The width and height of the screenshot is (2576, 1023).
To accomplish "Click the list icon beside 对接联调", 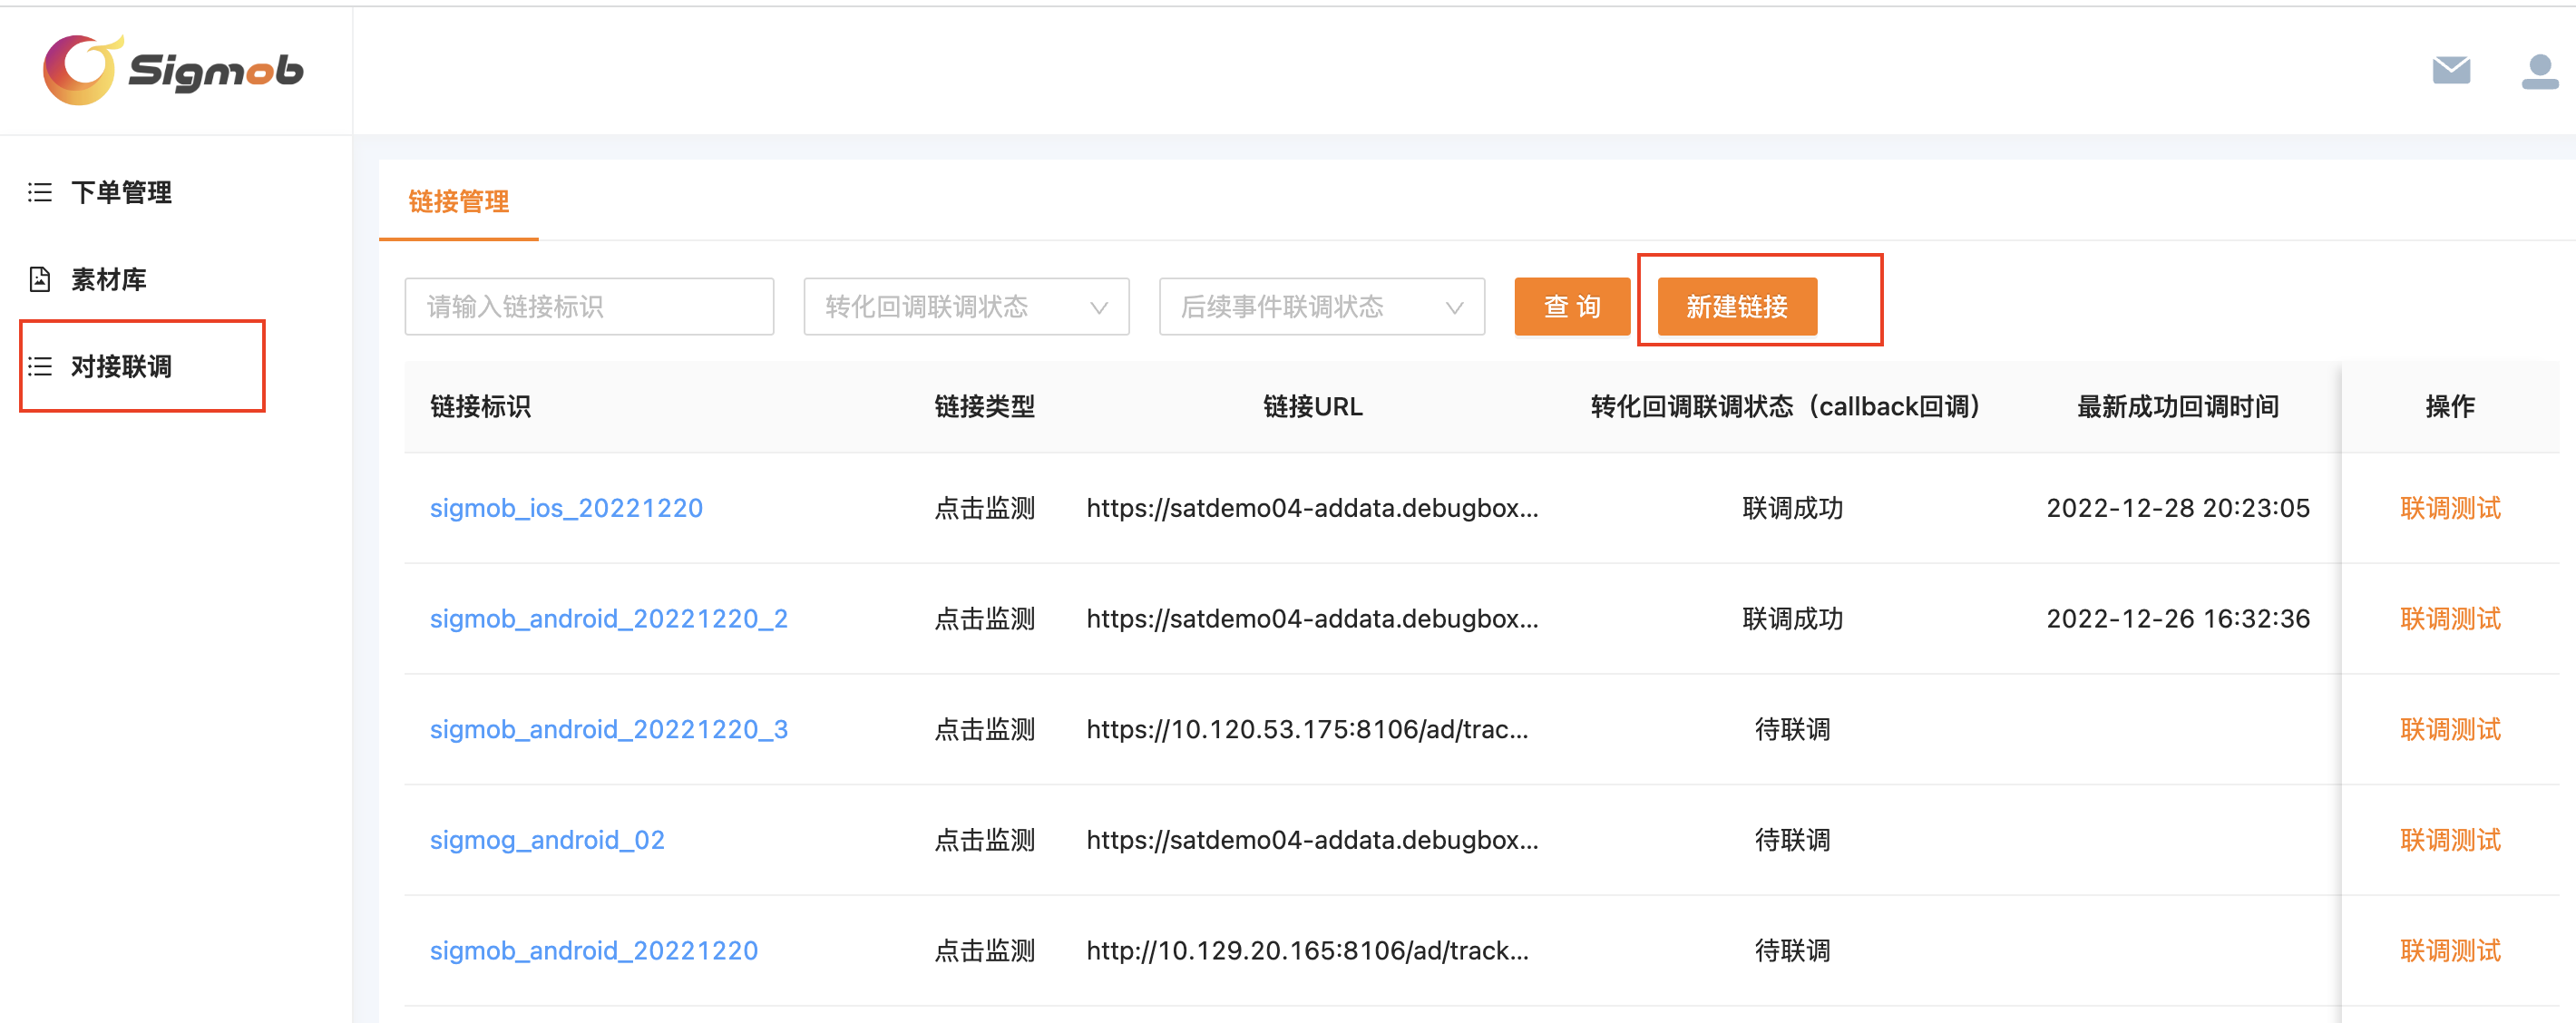I will tap(39, 366).
